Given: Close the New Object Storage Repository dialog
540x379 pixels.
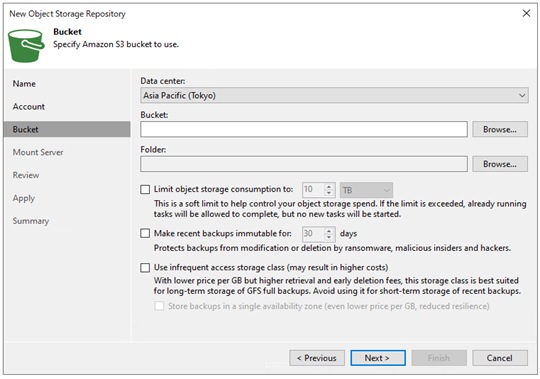Looking at the screenshot, I should click(526, 13).
